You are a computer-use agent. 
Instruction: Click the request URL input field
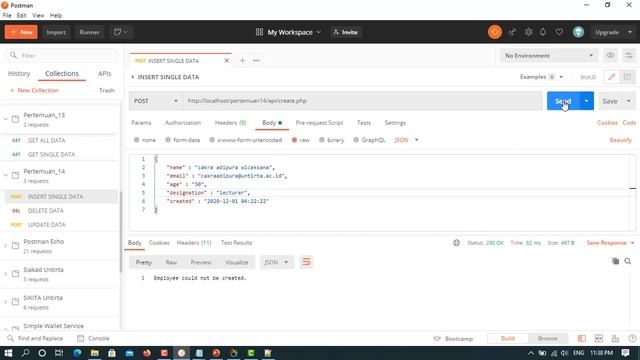[362, 101]
